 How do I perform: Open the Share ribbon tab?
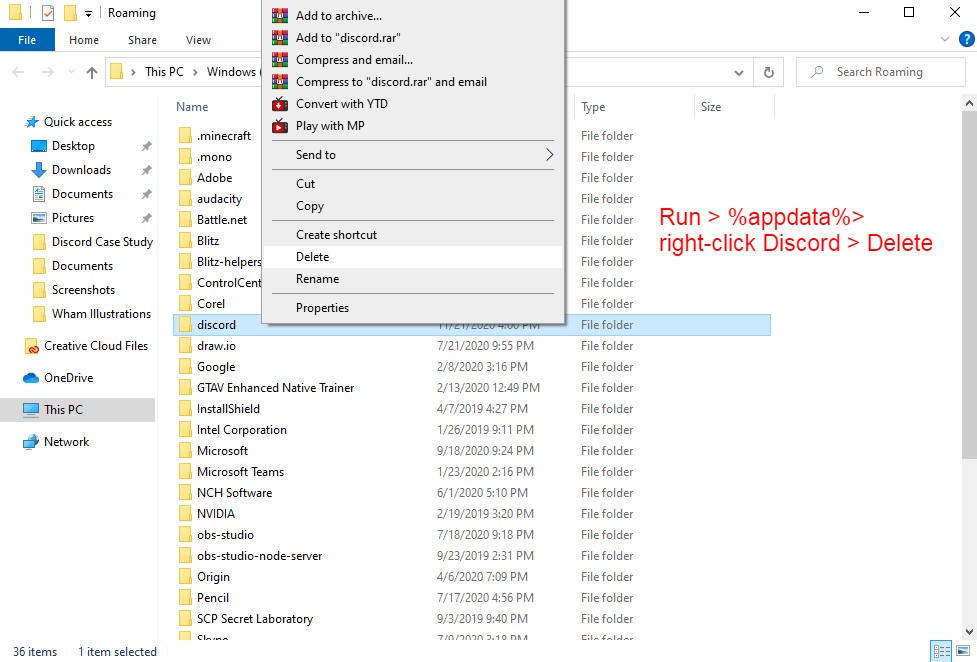pos(142,40)
